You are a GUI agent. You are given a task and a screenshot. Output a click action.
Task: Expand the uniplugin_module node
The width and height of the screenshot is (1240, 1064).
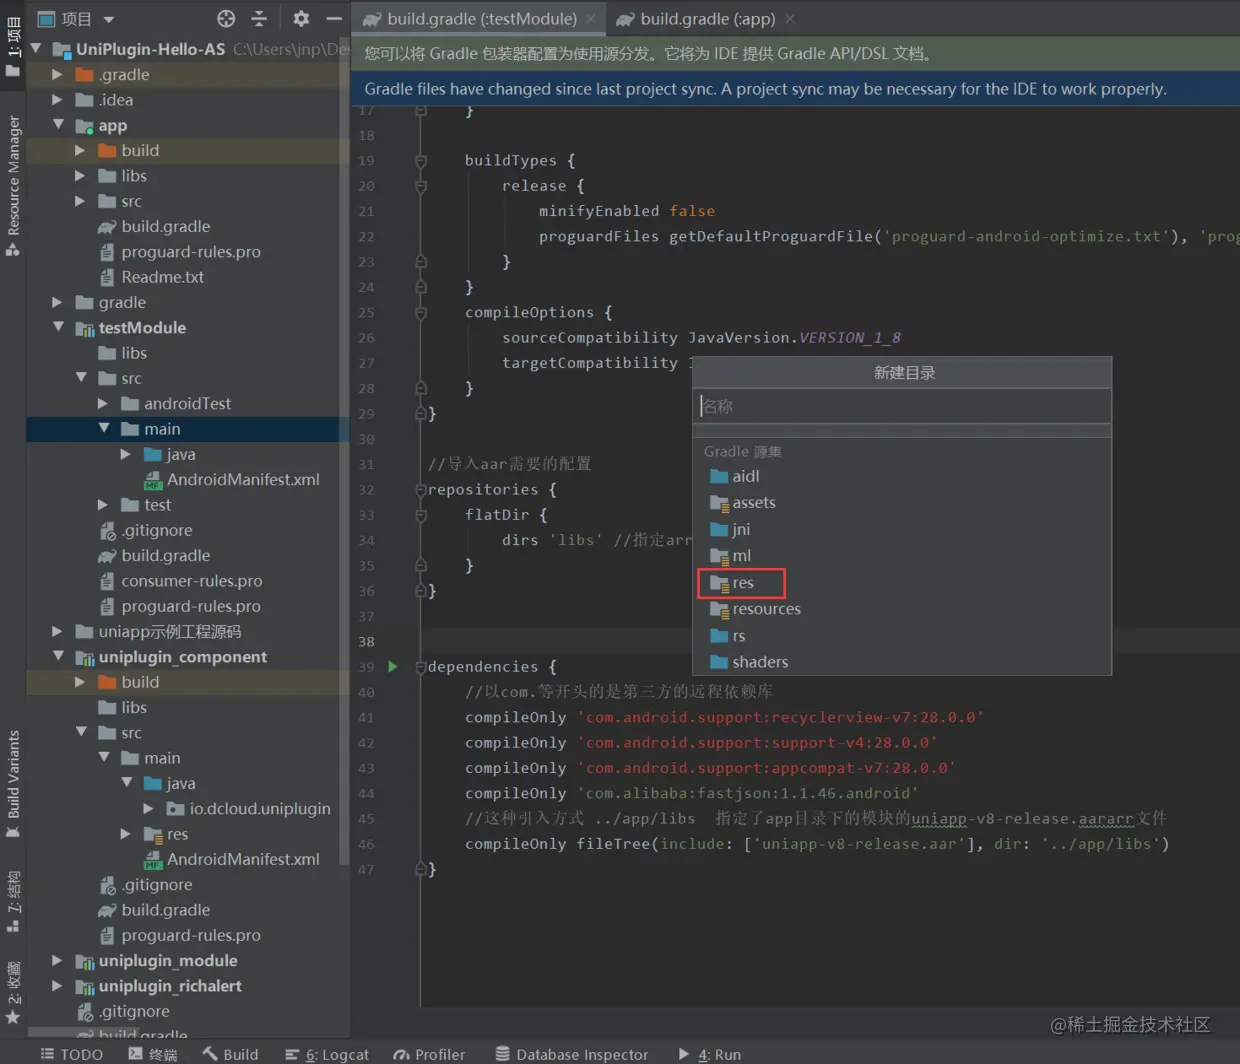[x=57, y=960]
